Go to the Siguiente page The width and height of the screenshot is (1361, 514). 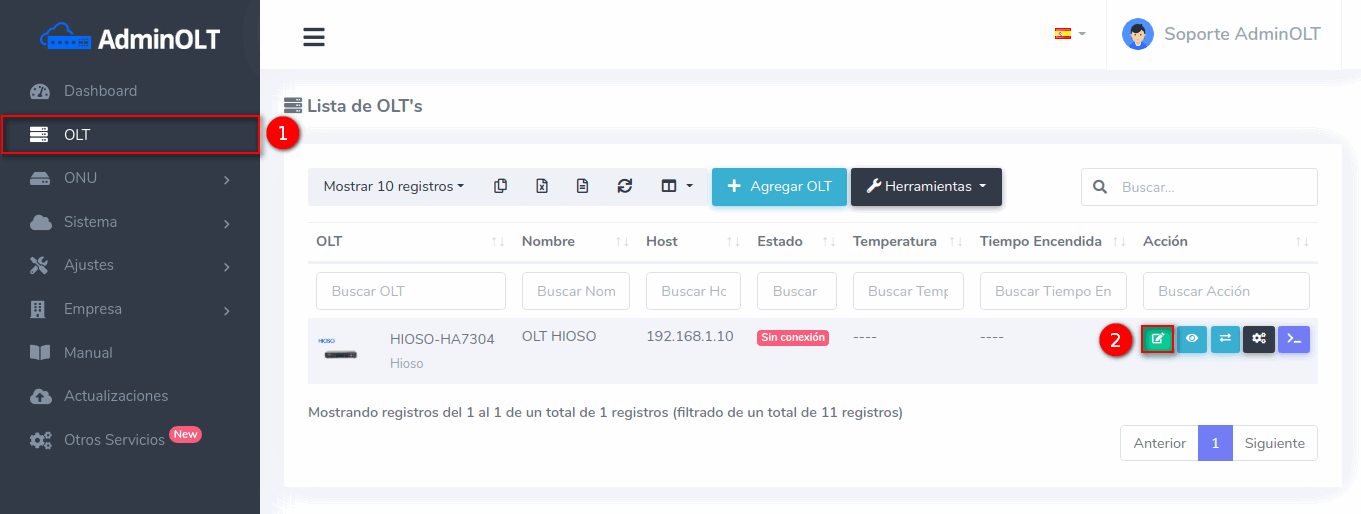click(1274, 443)
